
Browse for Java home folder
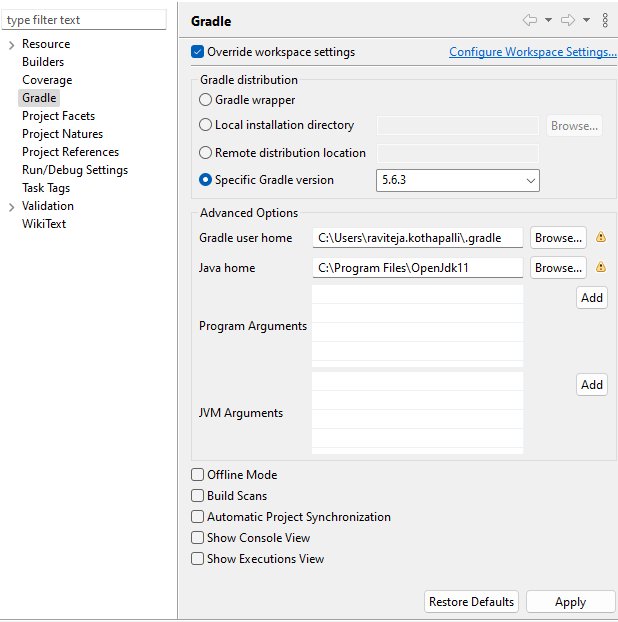pos(558,268)
